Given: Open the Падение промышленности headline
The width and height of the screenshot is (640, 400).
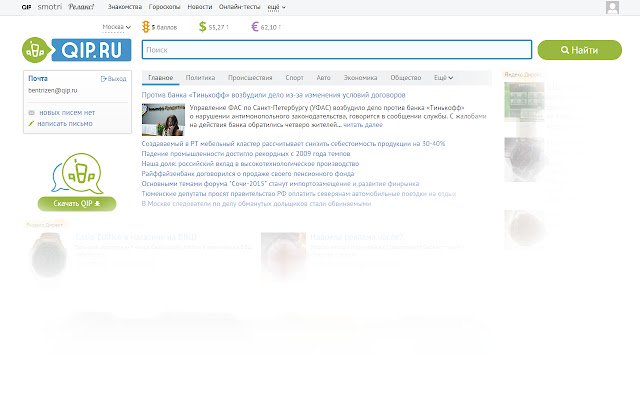Looking at the screenshot, I should tap(246, 153).
